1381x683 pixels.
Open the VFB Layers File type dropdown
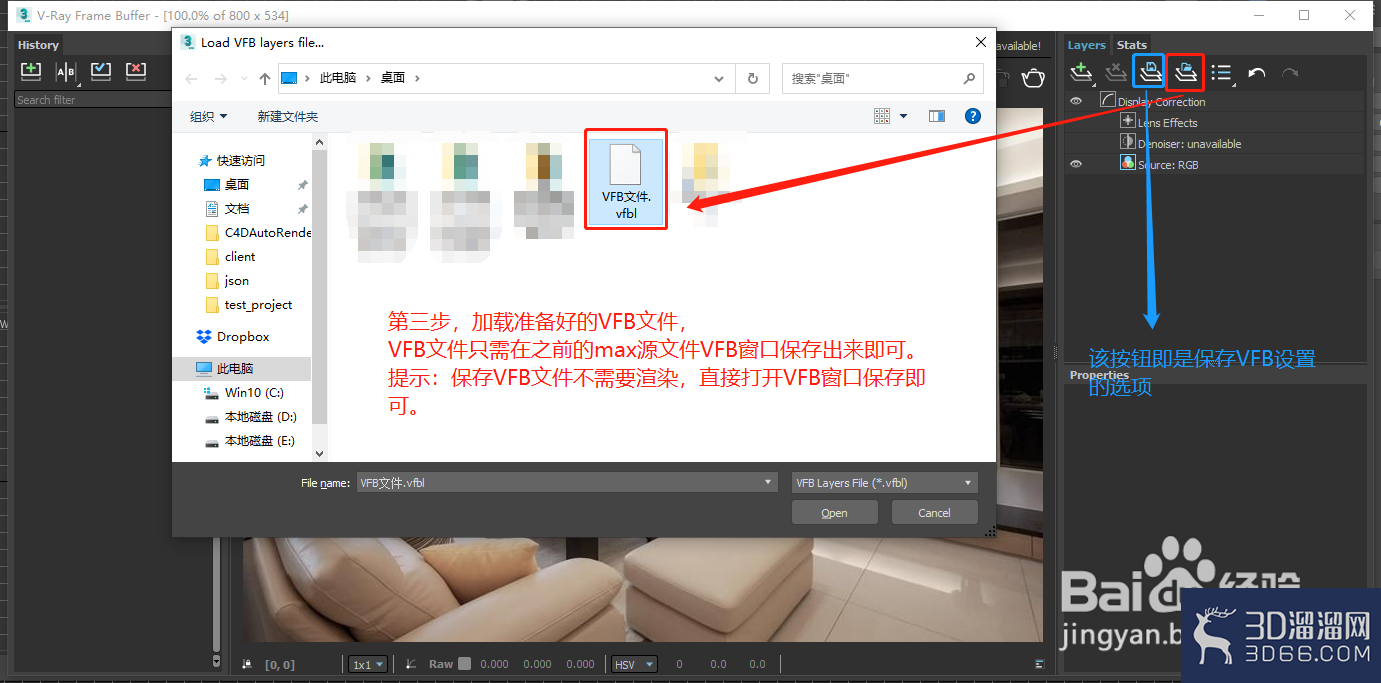pos(884,482)
